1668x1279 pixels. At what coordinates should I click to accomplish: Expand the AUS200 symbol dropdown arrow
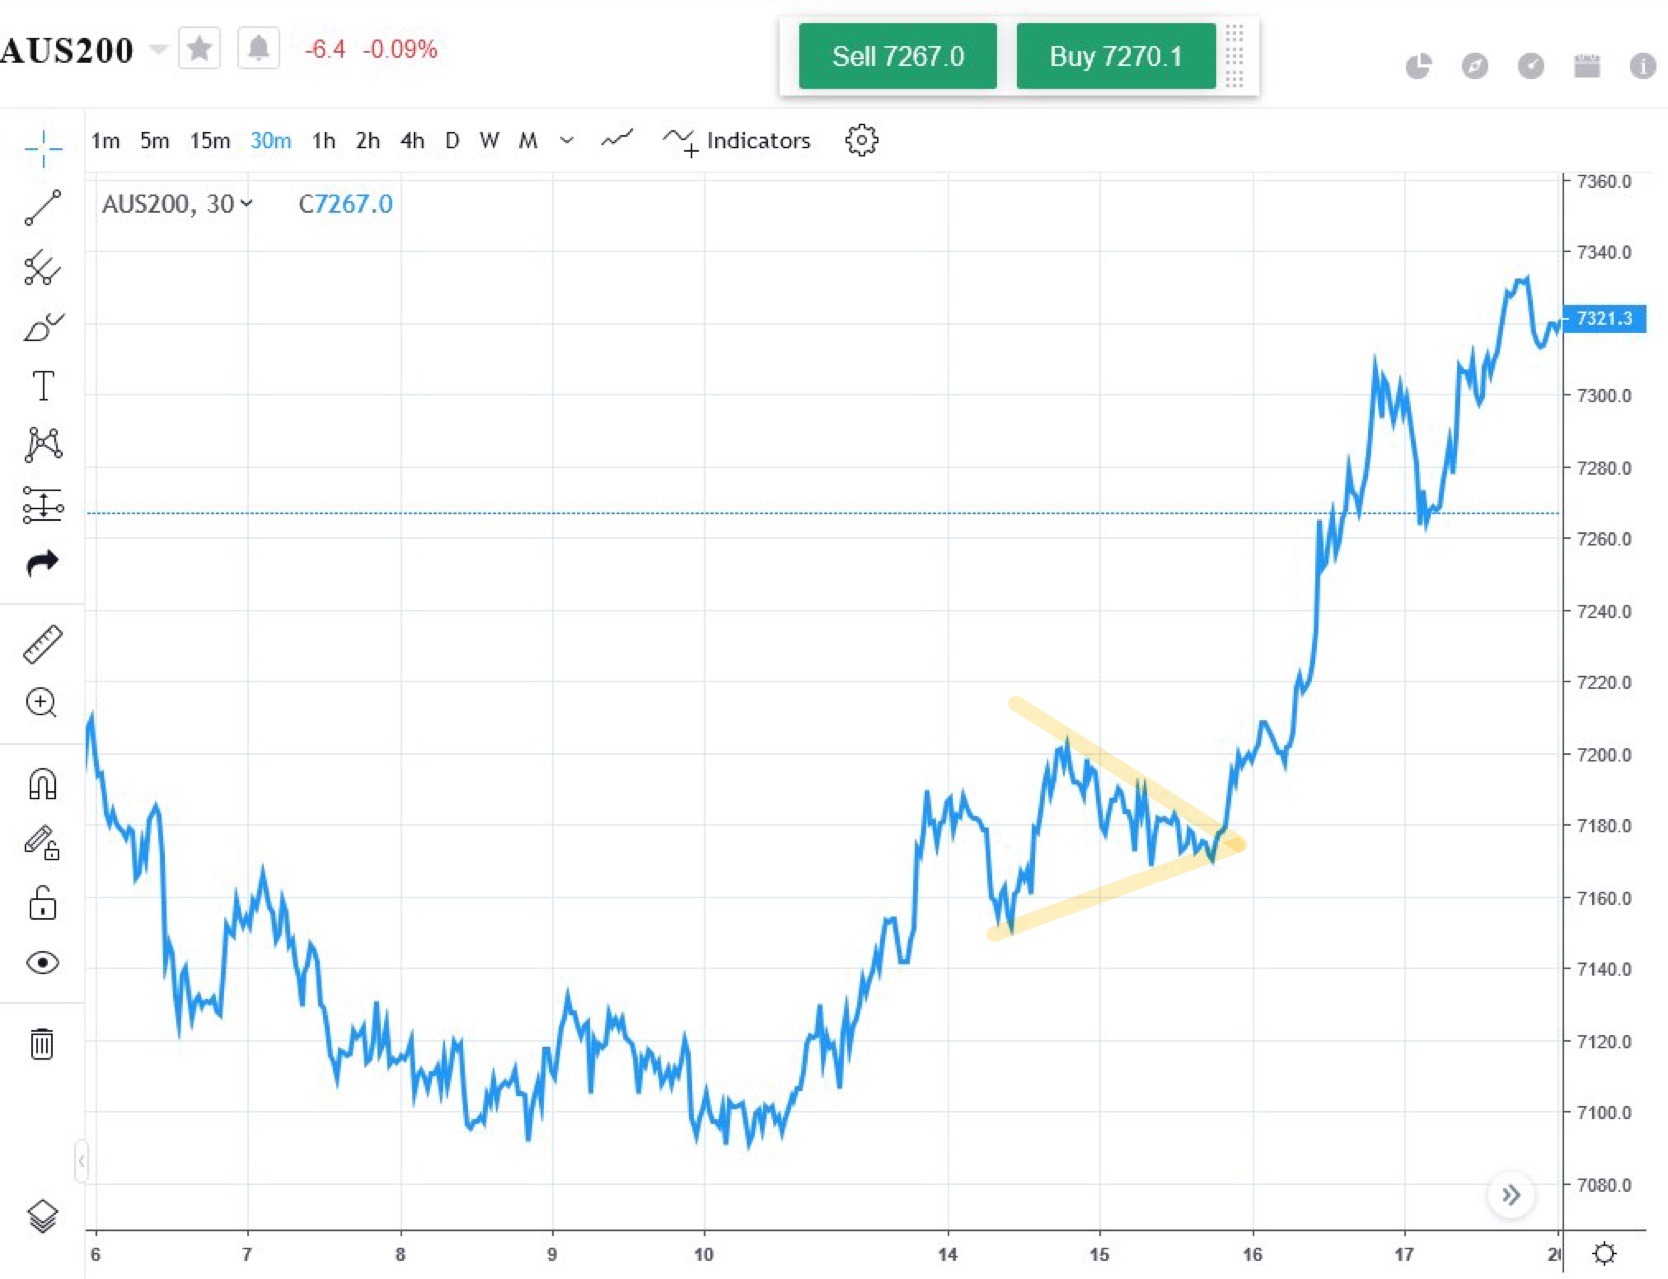[158, 49]
